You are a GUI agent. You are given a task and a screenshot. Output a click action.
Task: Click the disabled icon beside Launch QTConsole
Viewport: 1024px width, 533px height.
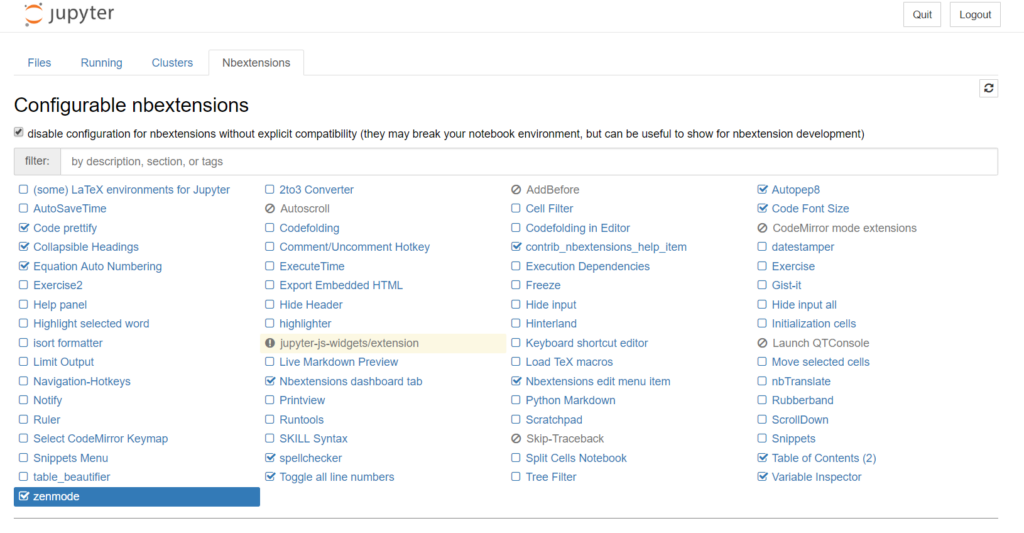(x=763, y=343)
